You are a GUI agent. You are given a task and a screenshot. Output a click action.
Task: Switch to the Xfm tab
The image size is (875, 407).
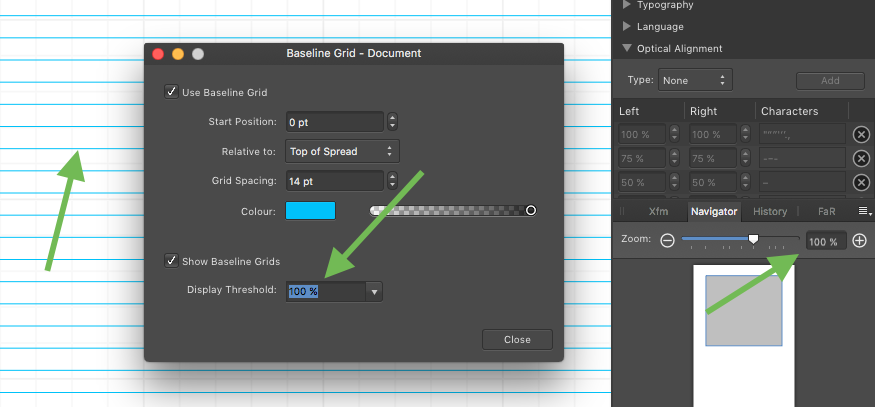(x=658, y=211)
